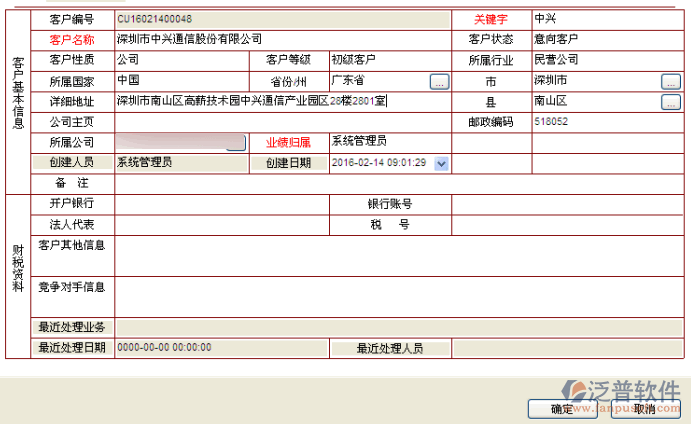The height and width of the screenshot is (424, 691).
Task: Open the 所属公司 company picker button
Action: 235,144
